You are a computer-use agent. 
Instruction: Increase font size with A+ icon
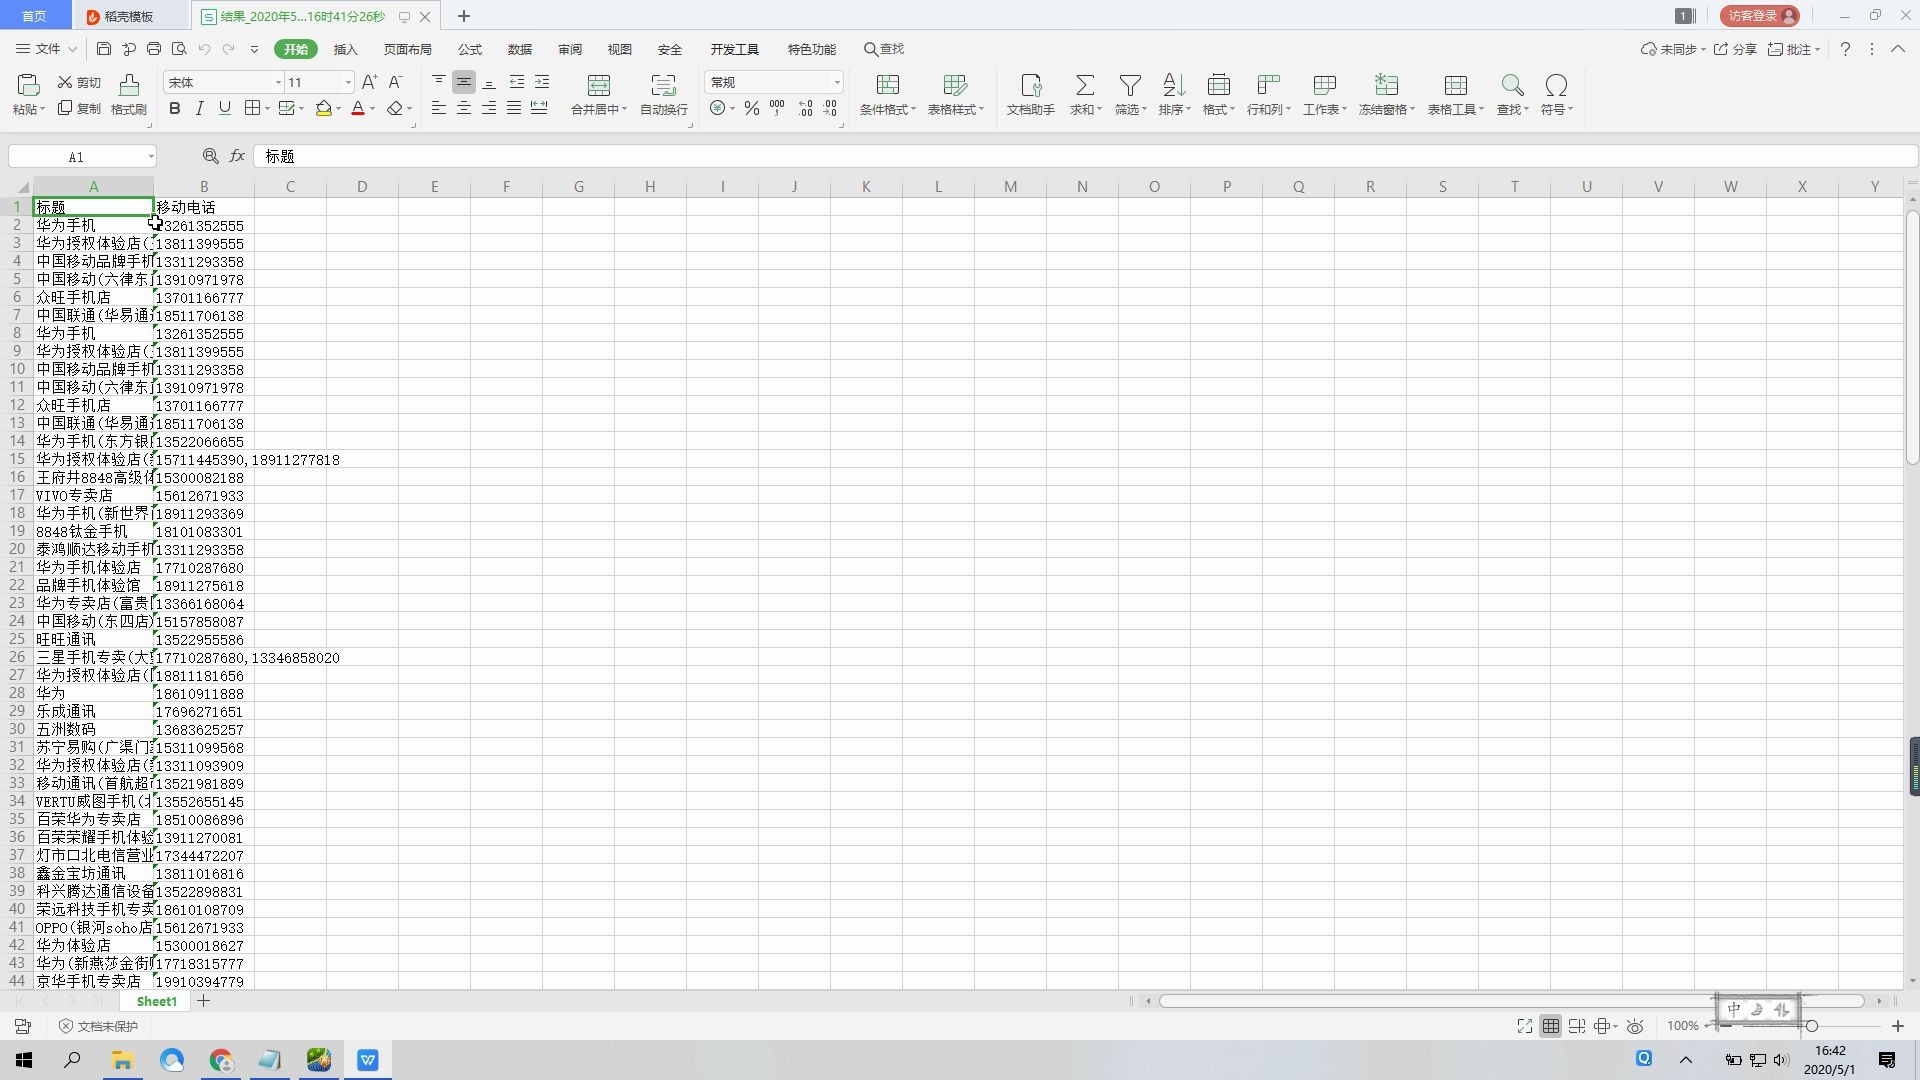click(369, 82)
